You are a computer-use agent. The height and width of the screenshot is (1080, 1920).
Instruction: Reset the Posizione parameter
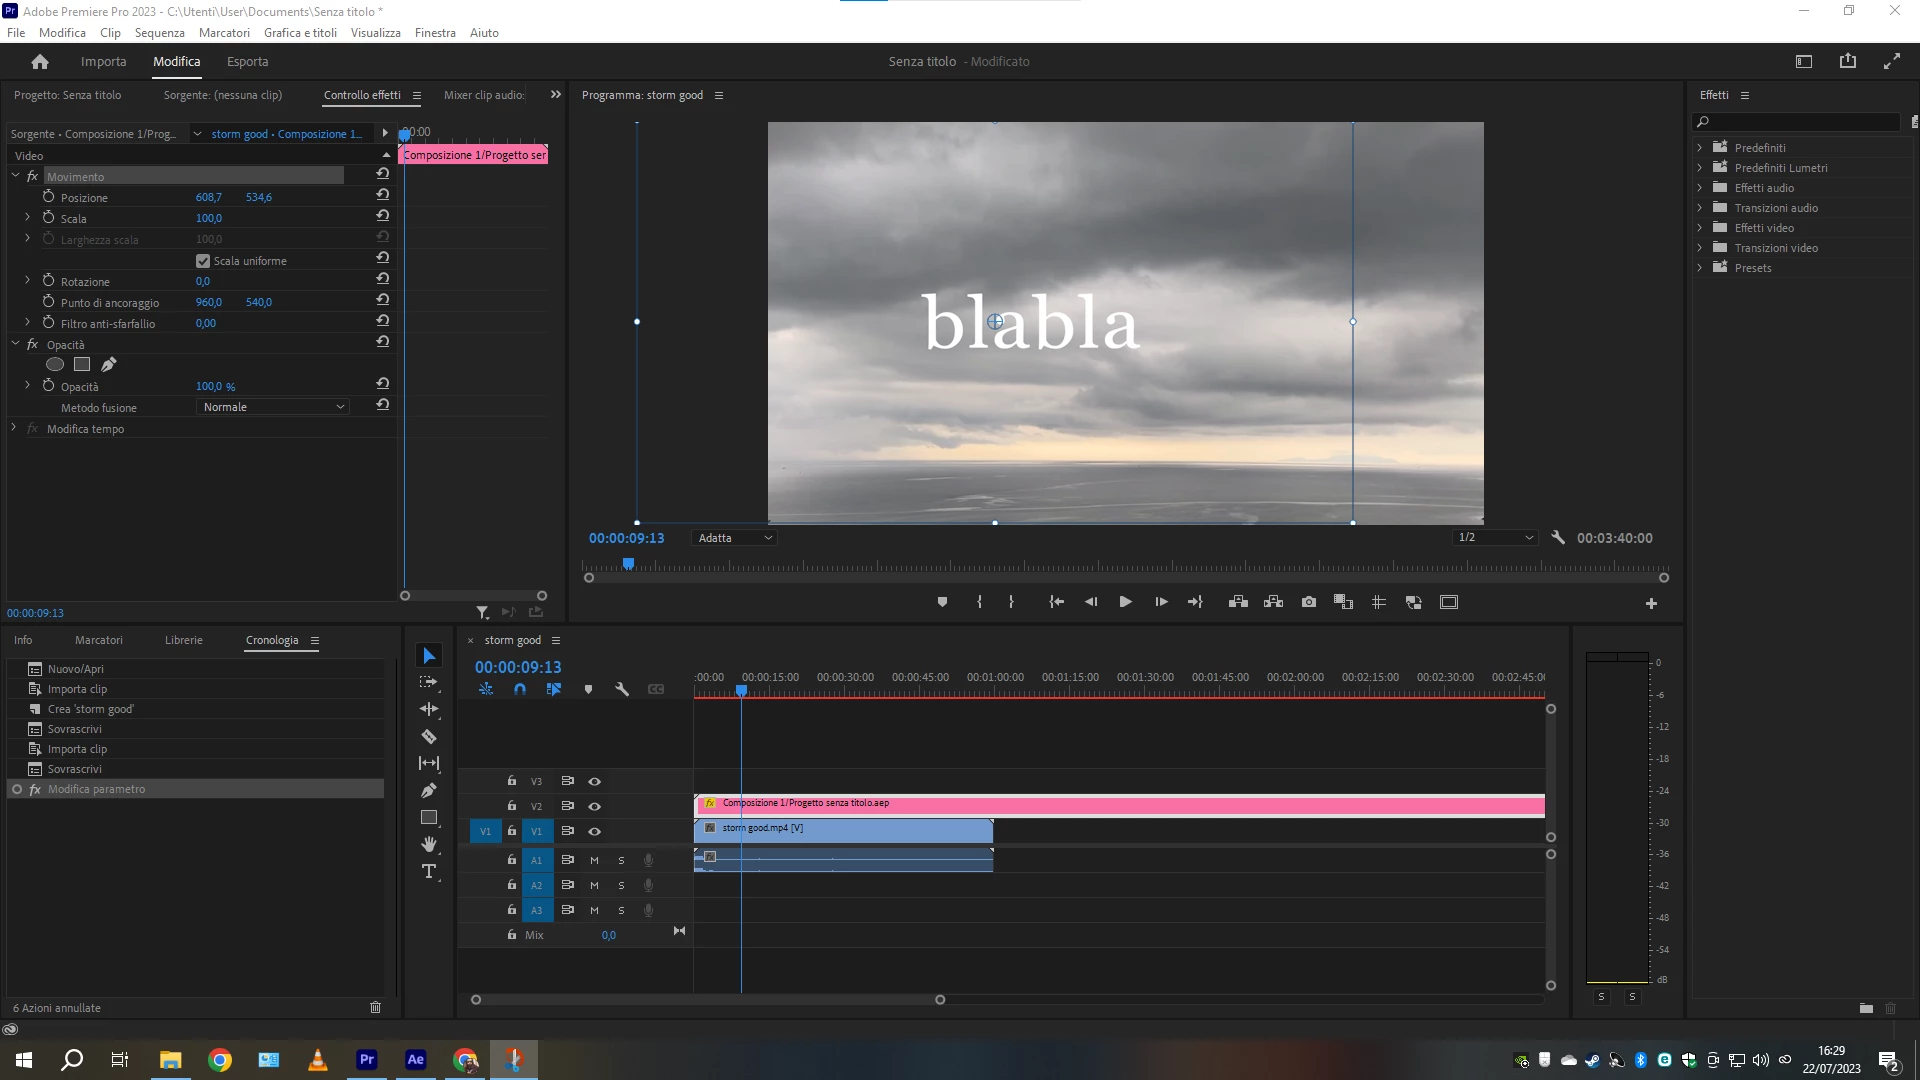pyautogui.click(x=382, y=195)
